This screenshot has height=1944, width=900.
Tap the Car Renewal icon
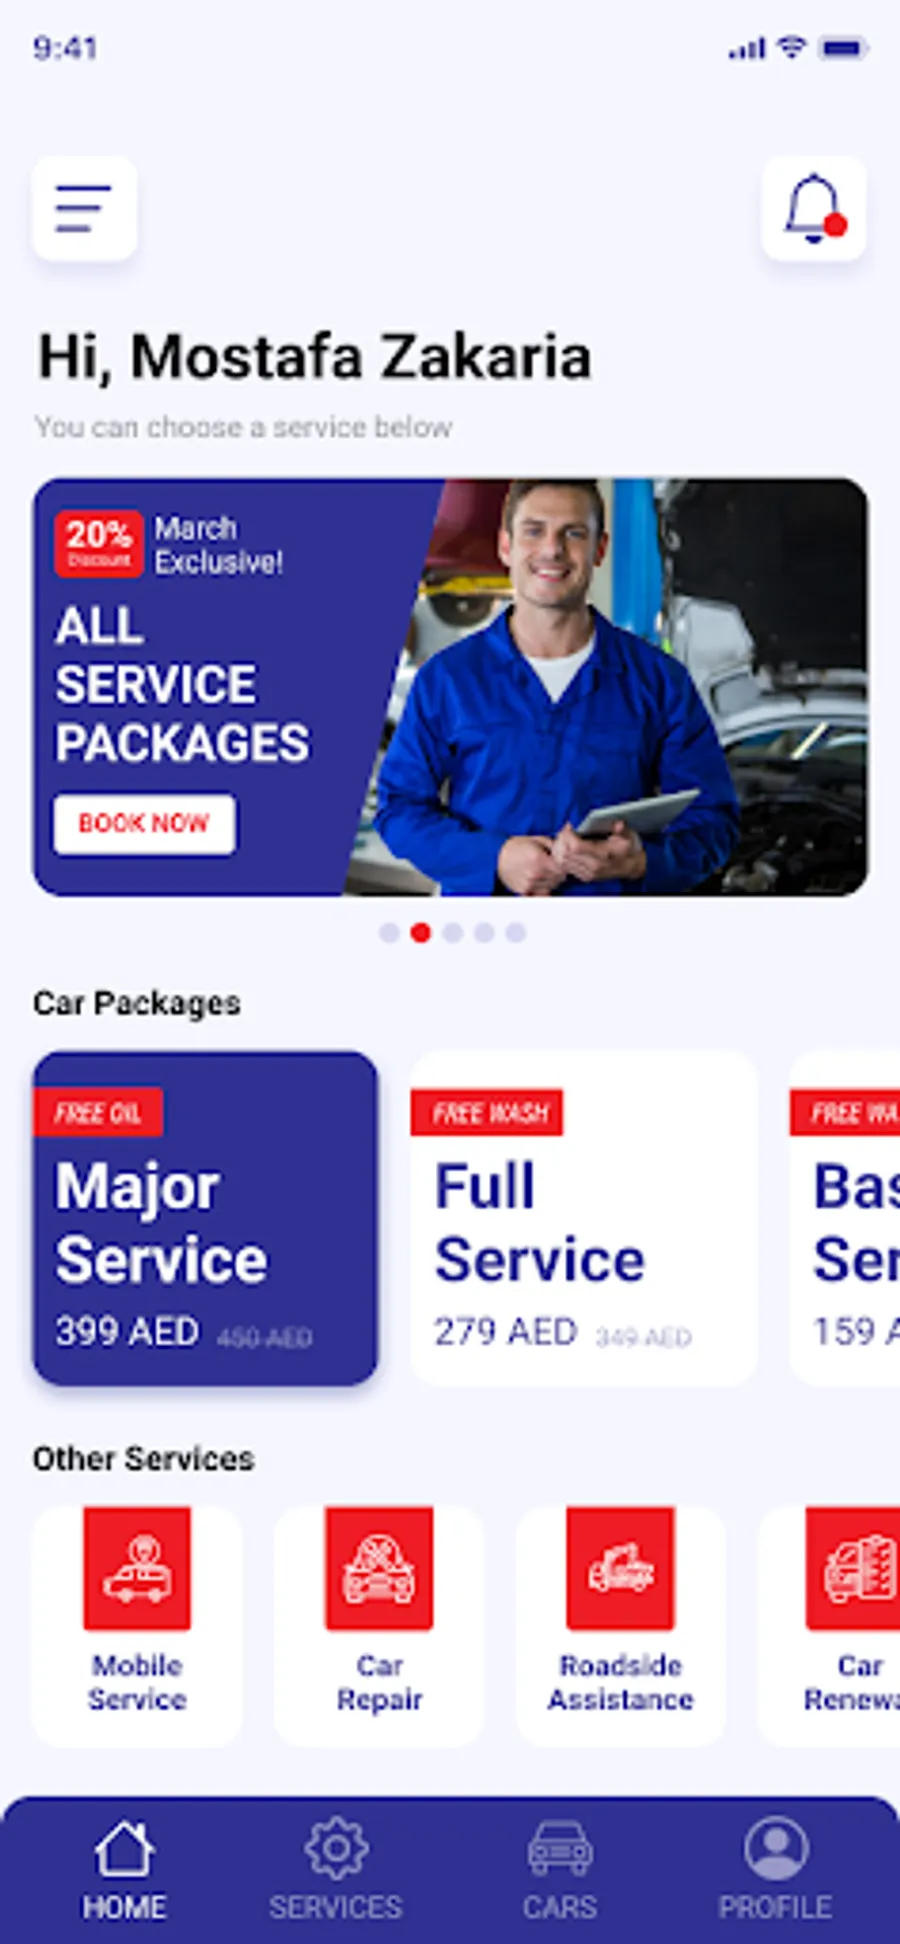pyautogui.click(x=853, y=1568)
